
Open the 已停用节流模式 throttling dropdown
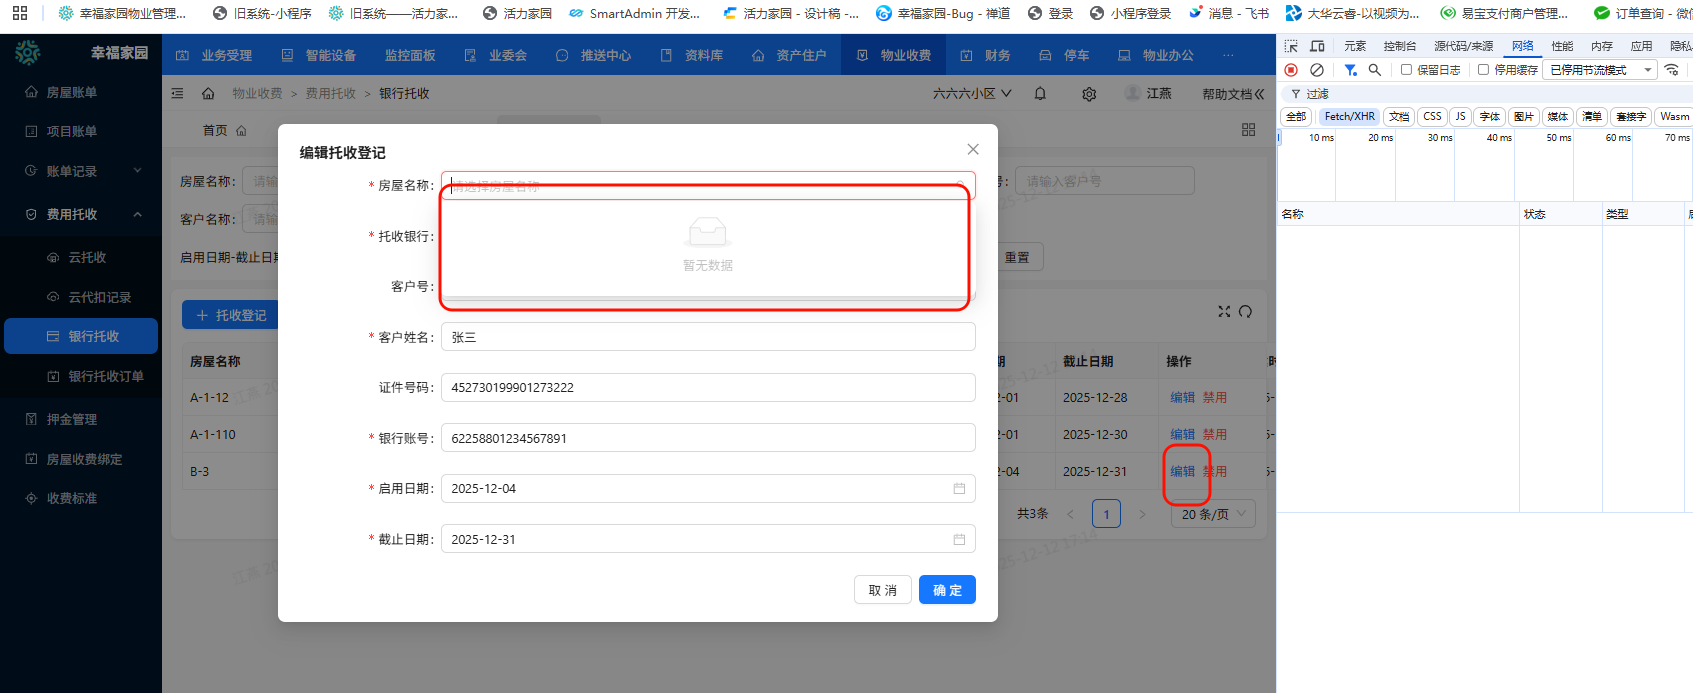[1600, 70]
